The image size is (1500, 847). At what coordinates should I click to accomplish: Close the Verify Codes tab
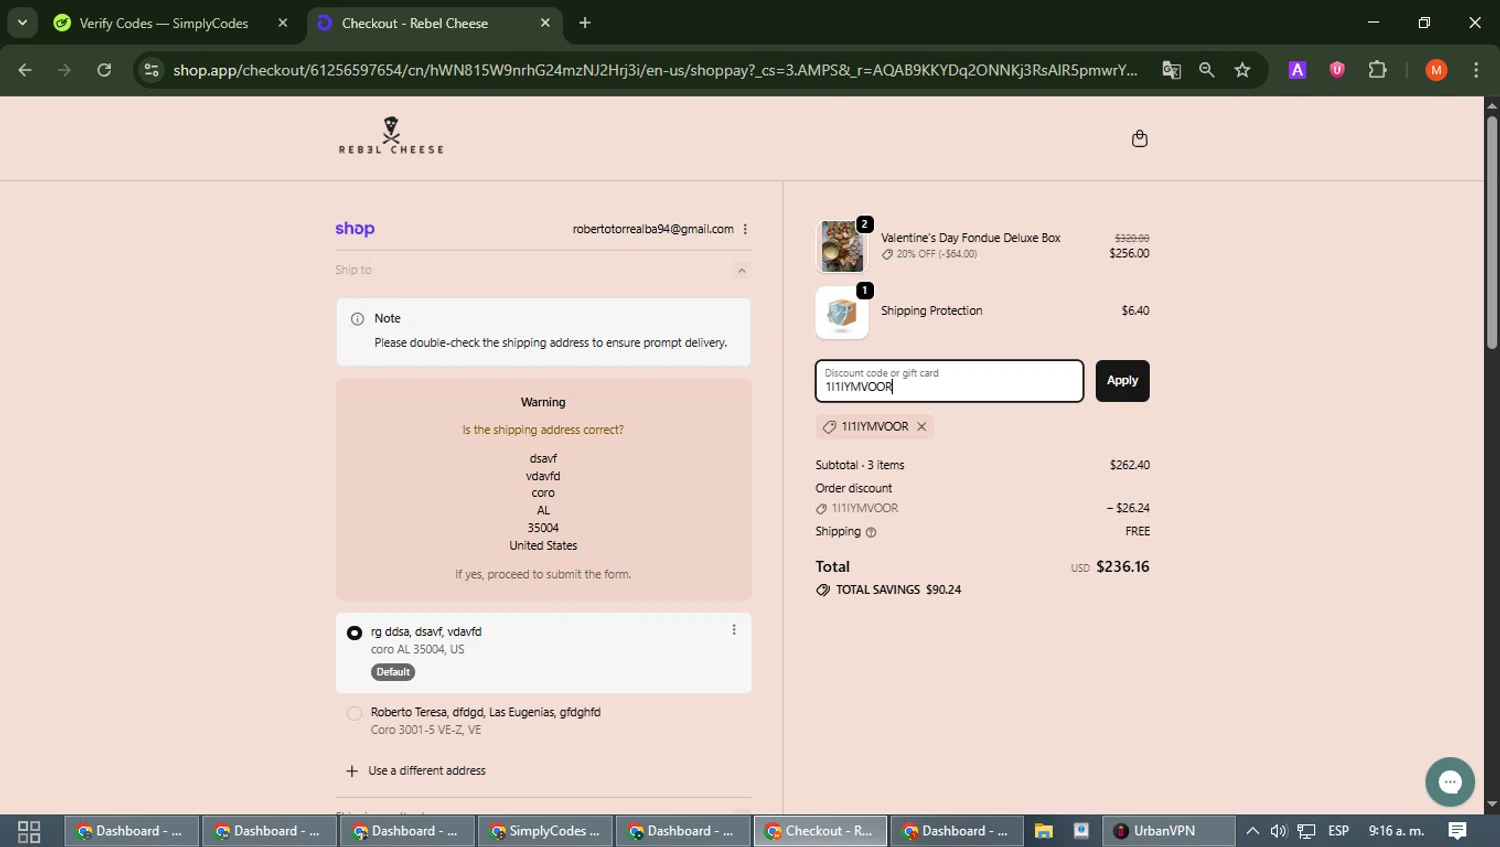(283, 23)
